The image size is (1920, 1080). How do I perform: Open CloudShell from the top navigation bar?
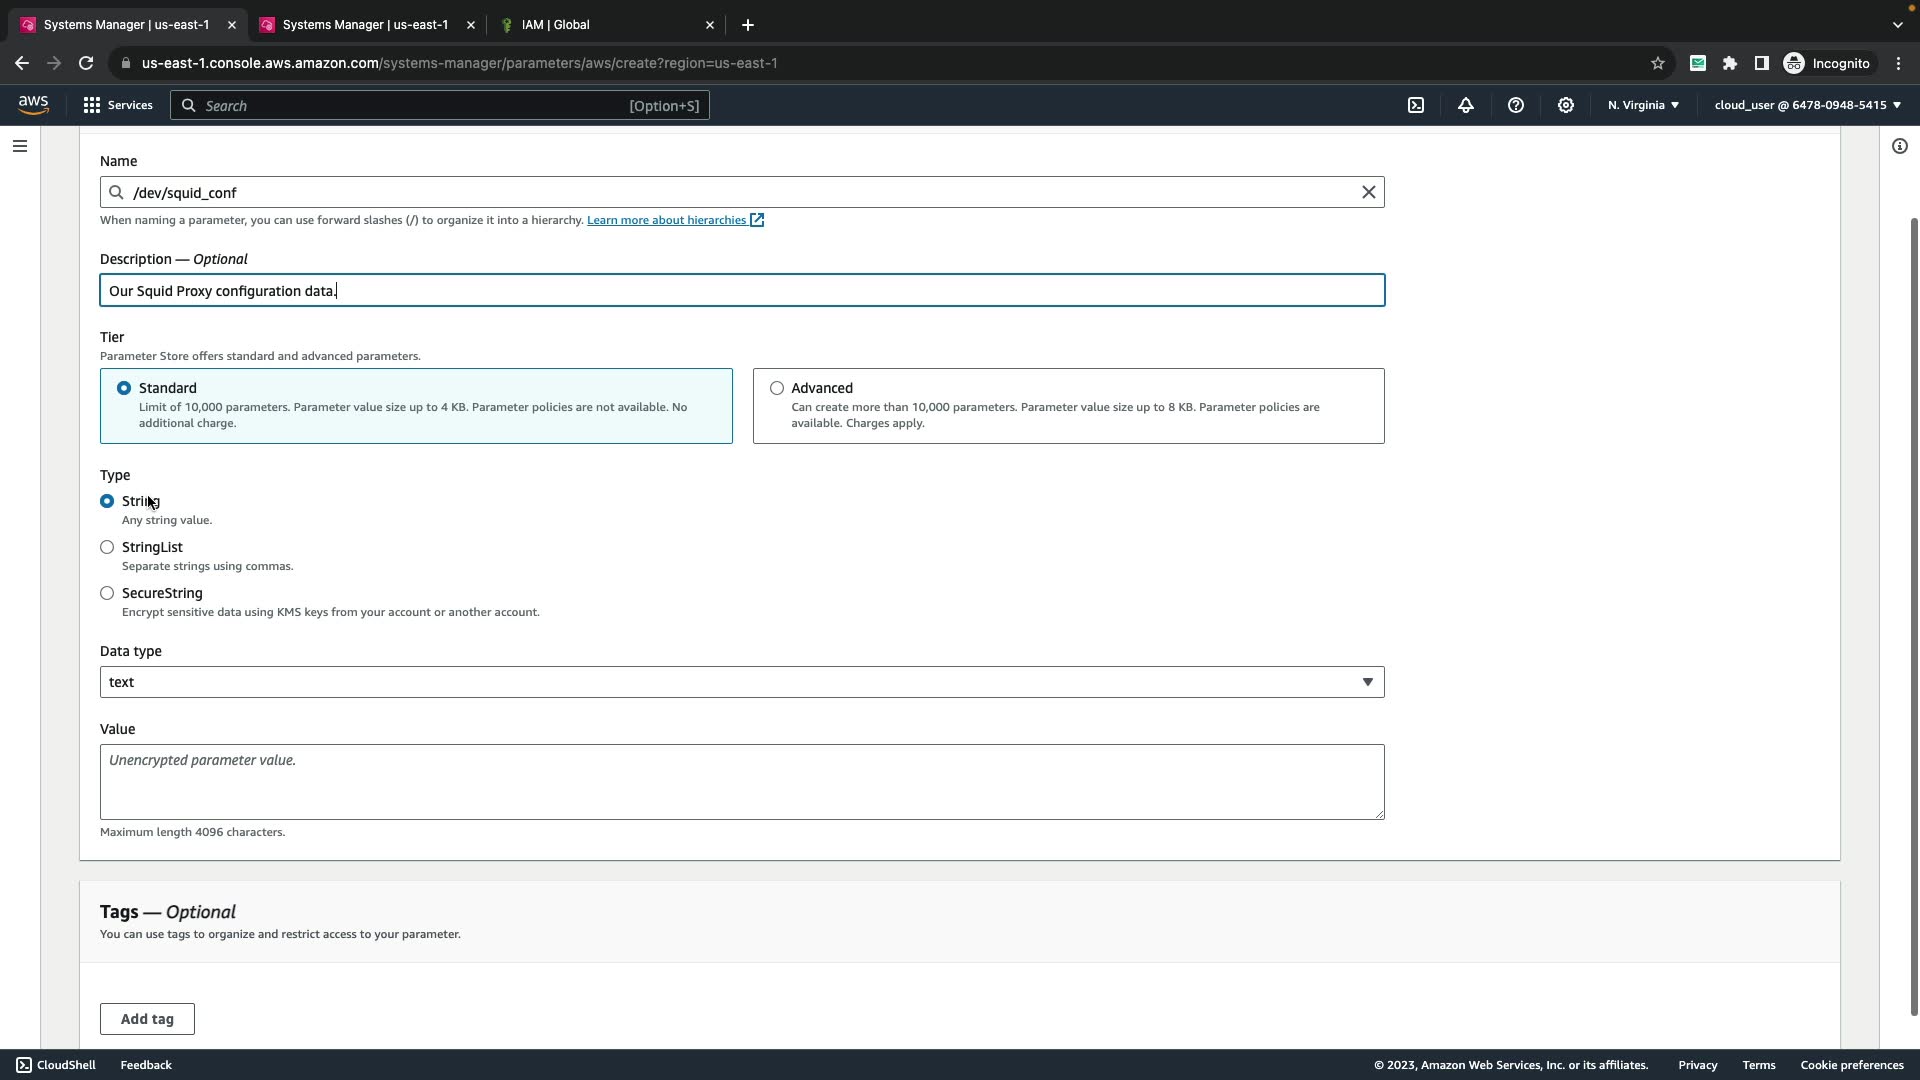tap(1416, 105)
